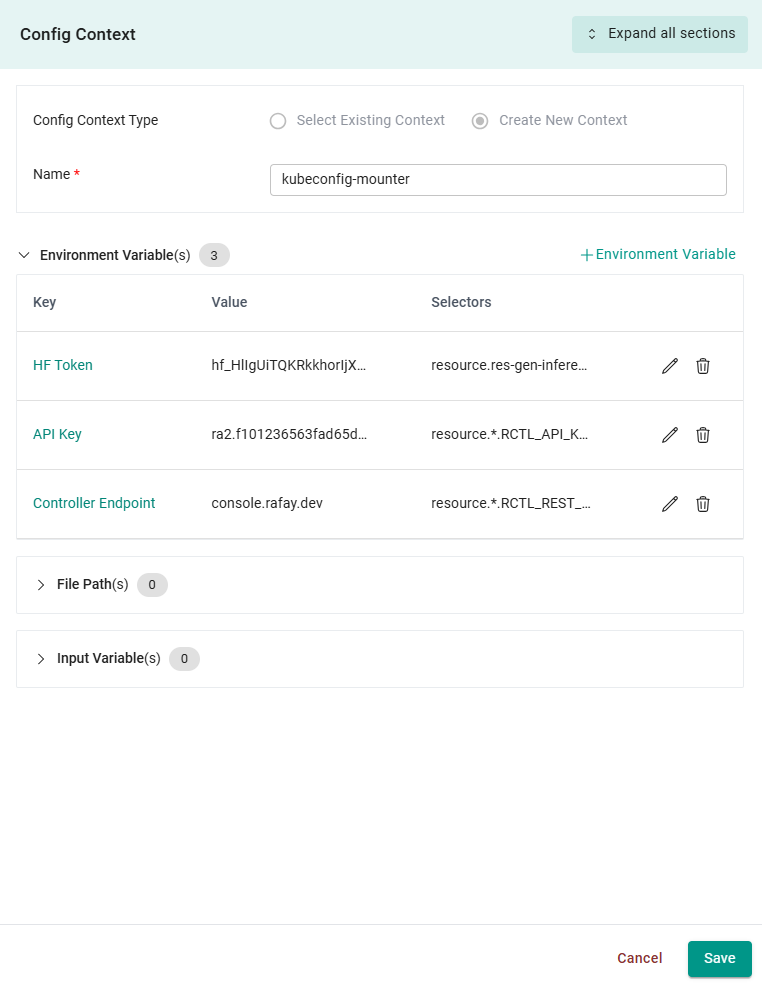Screen dimensions: 762x988
Task: Delete the Controller Endpoint variable
Action: 703,504
